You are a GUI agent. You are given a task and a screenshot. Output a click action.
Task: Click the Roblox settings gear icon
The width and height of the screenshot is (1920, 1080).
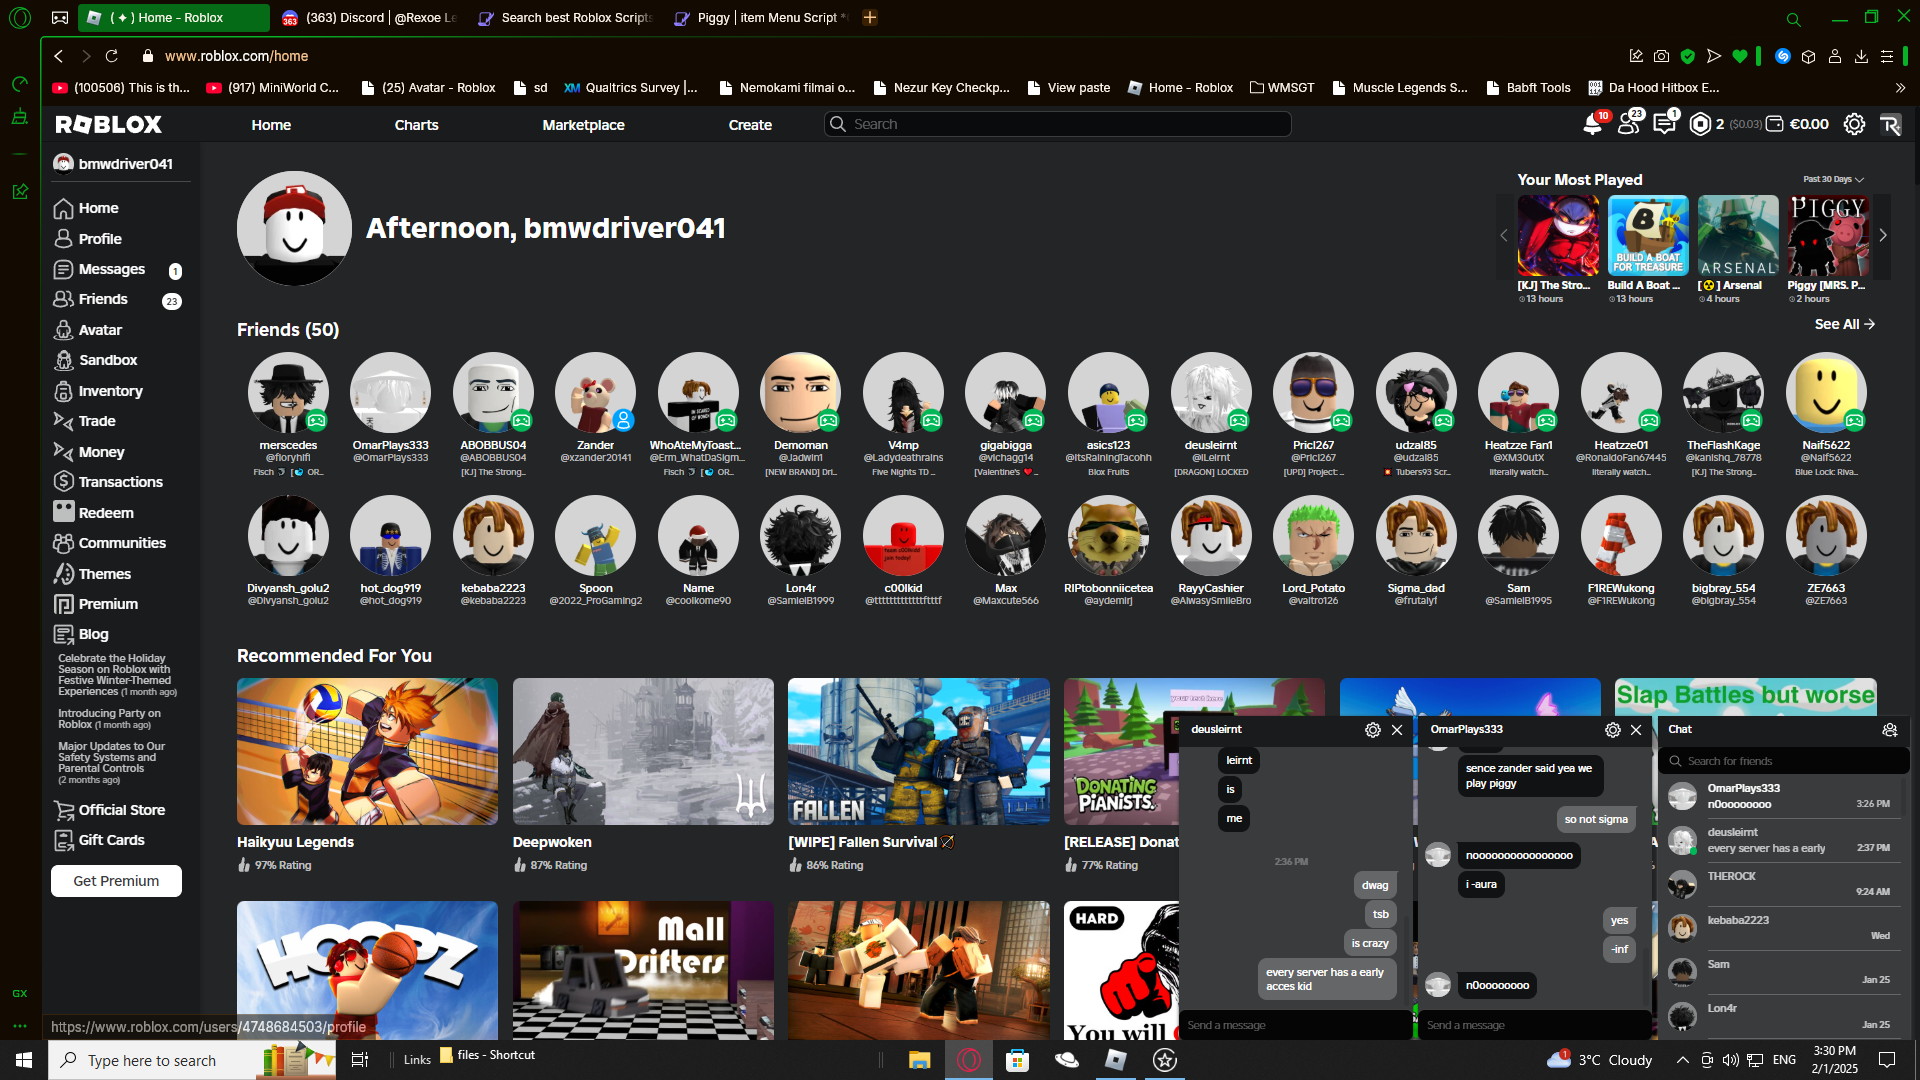pos(1854,124)
